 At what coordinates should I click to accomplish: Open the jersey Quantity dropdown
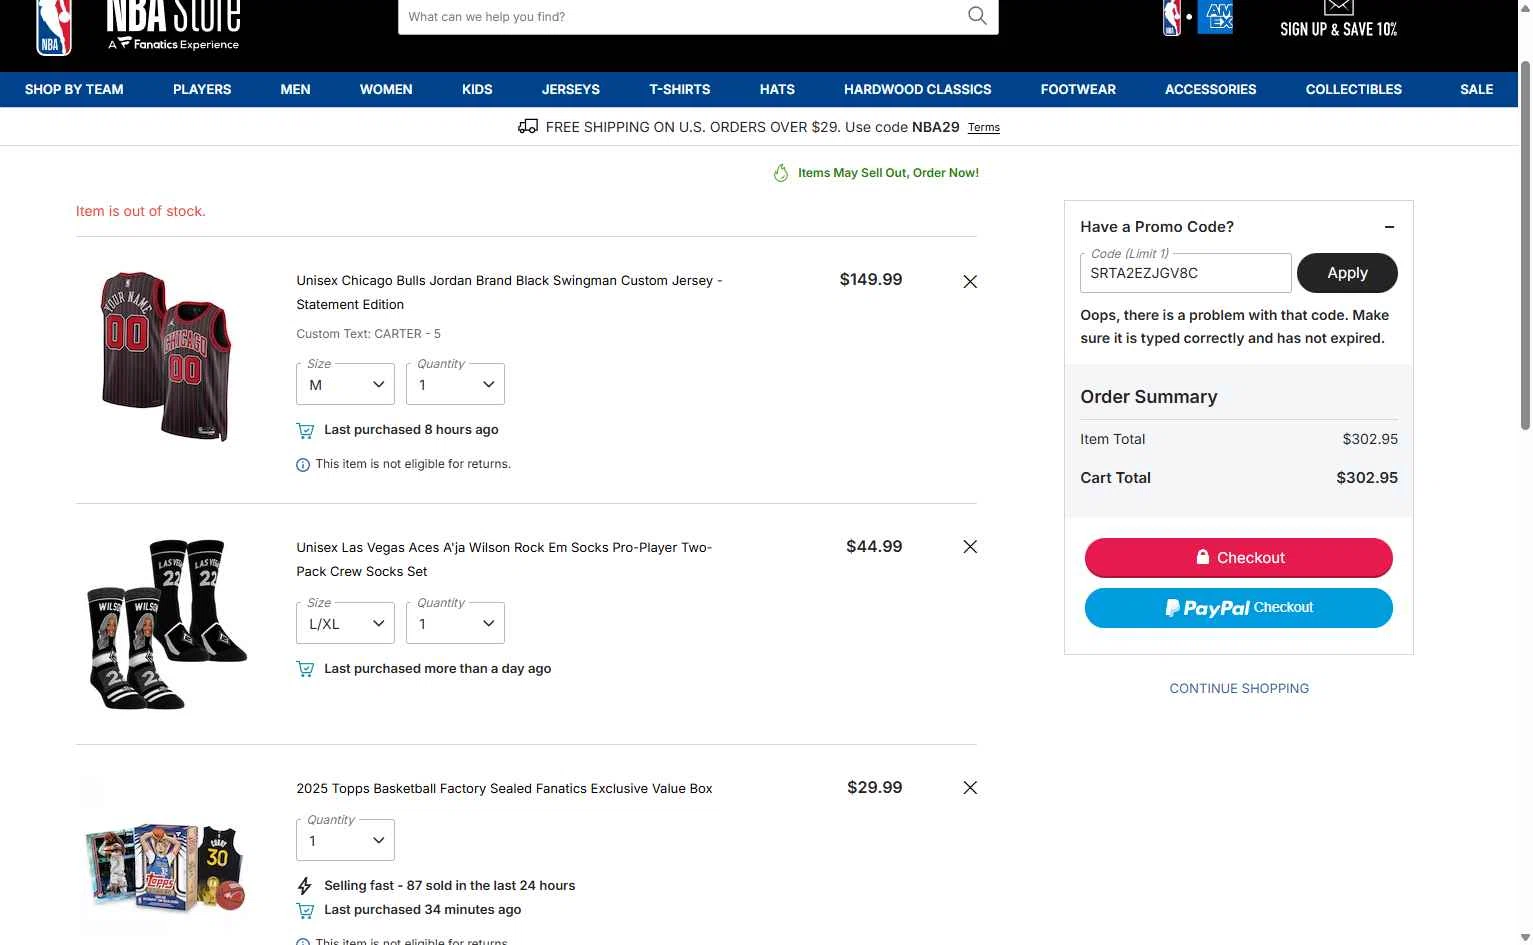tap(455, 385)
